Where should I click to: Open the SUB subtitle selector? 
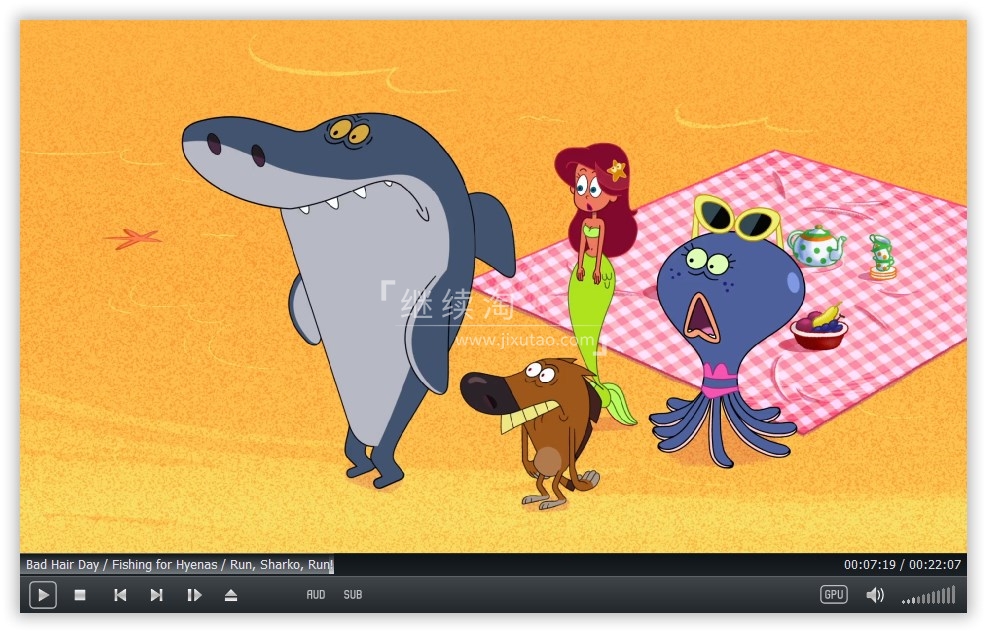352,595
